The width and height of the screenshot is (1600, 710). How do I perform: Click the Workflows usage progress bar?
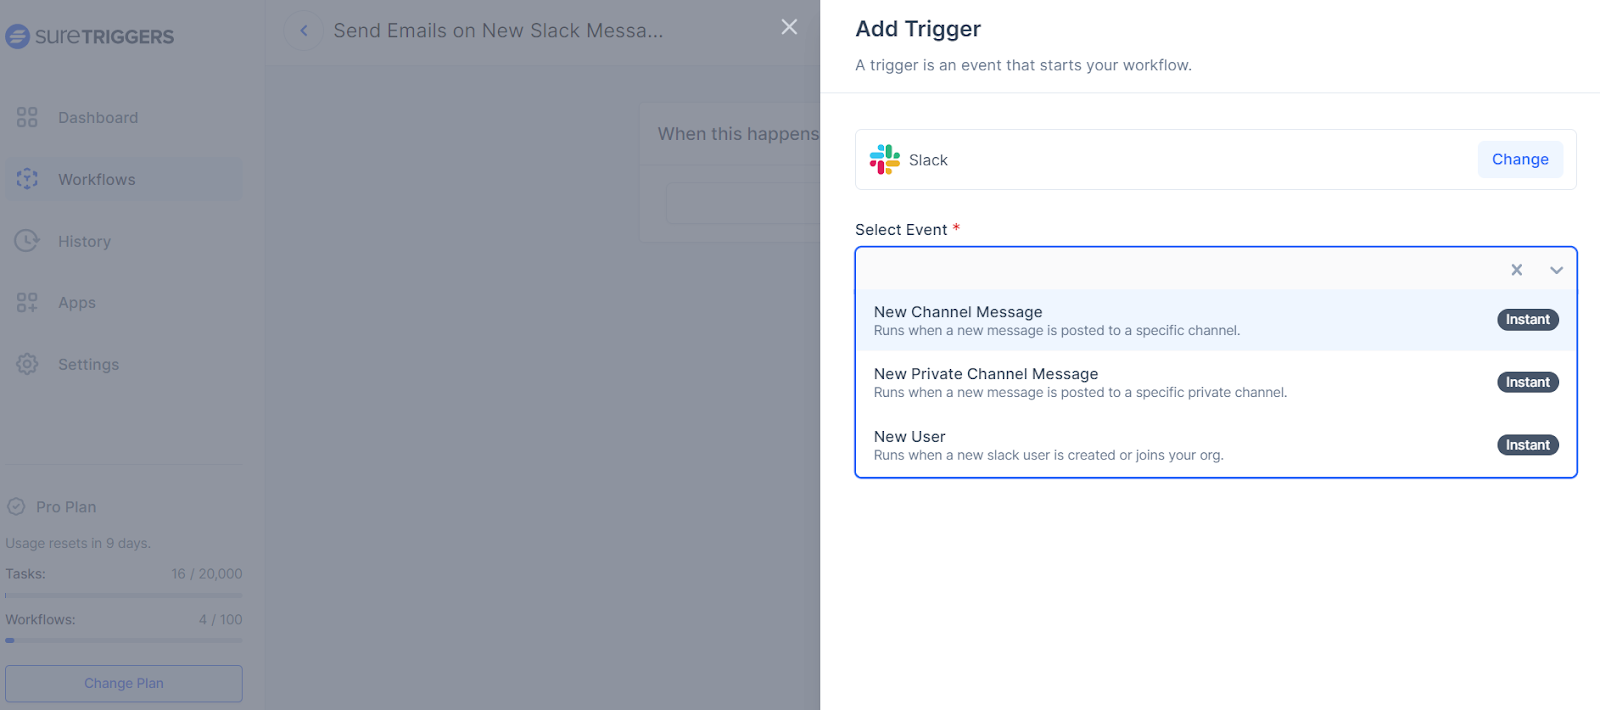tap(124, 641)
